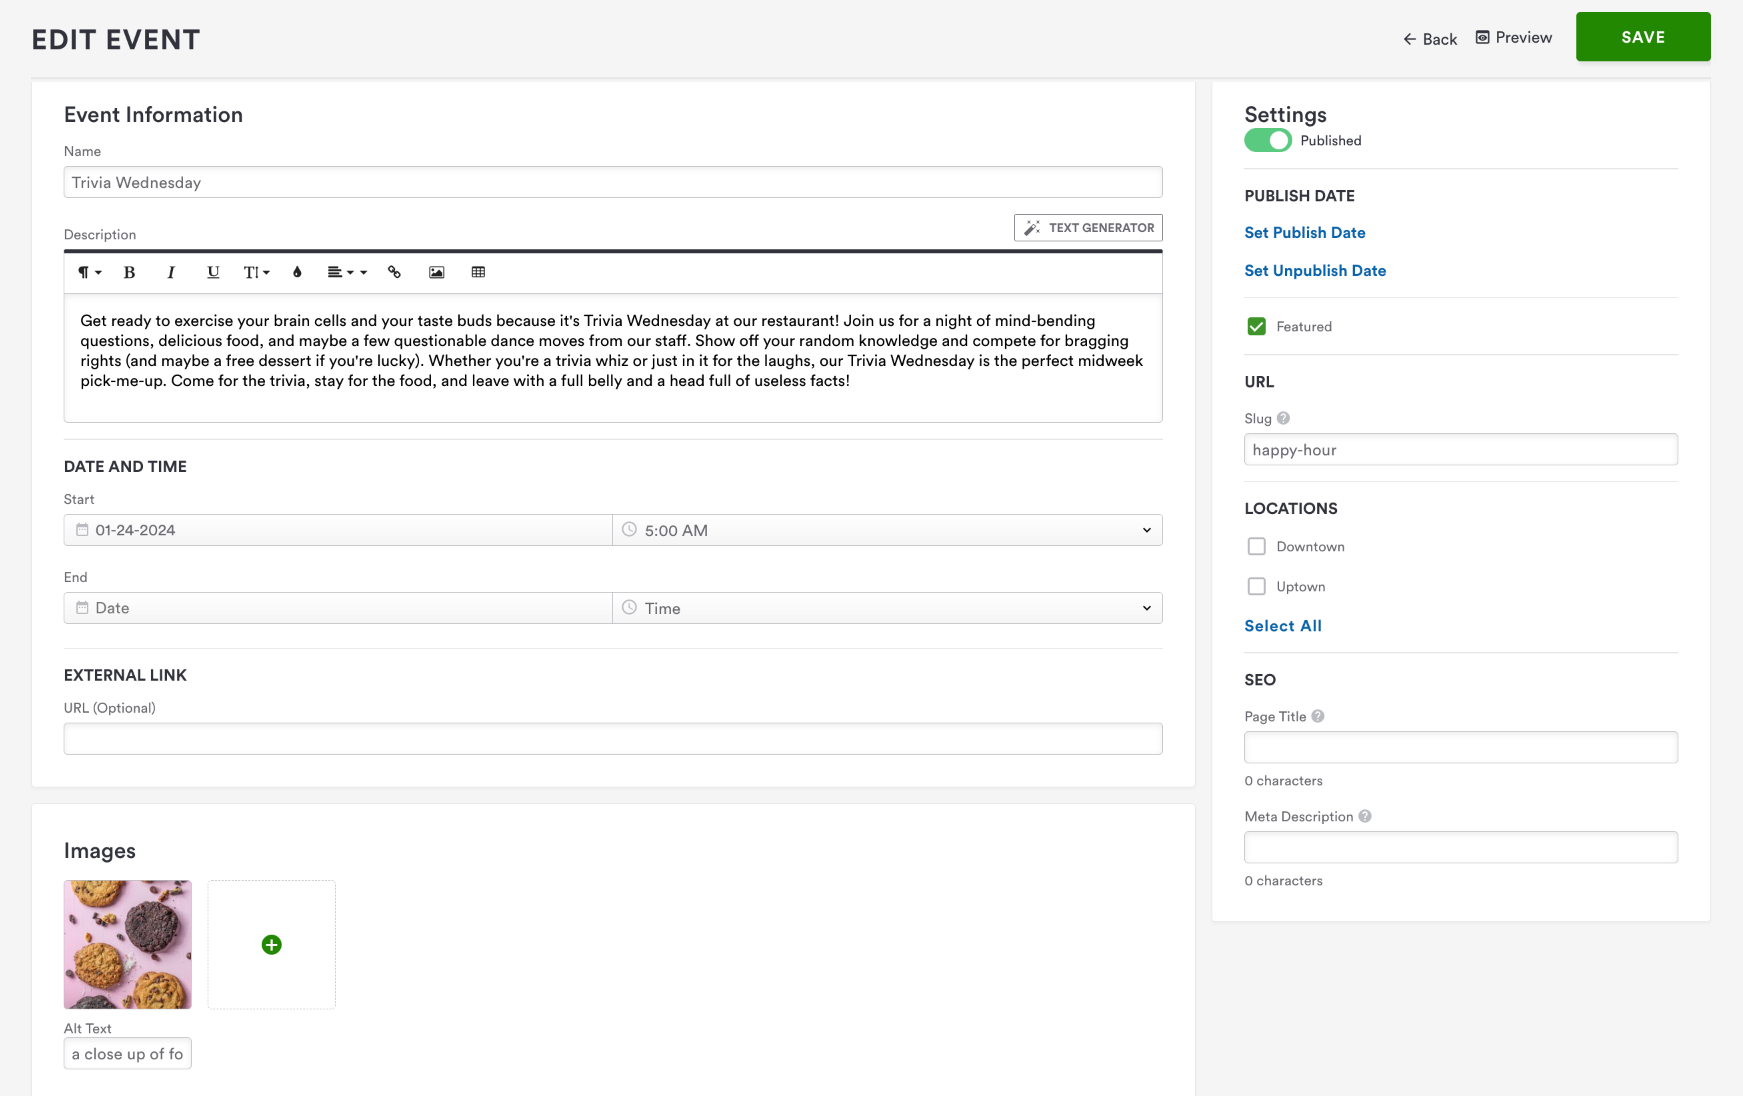Open the paragraph format dropdown

[x=89, y=272]
